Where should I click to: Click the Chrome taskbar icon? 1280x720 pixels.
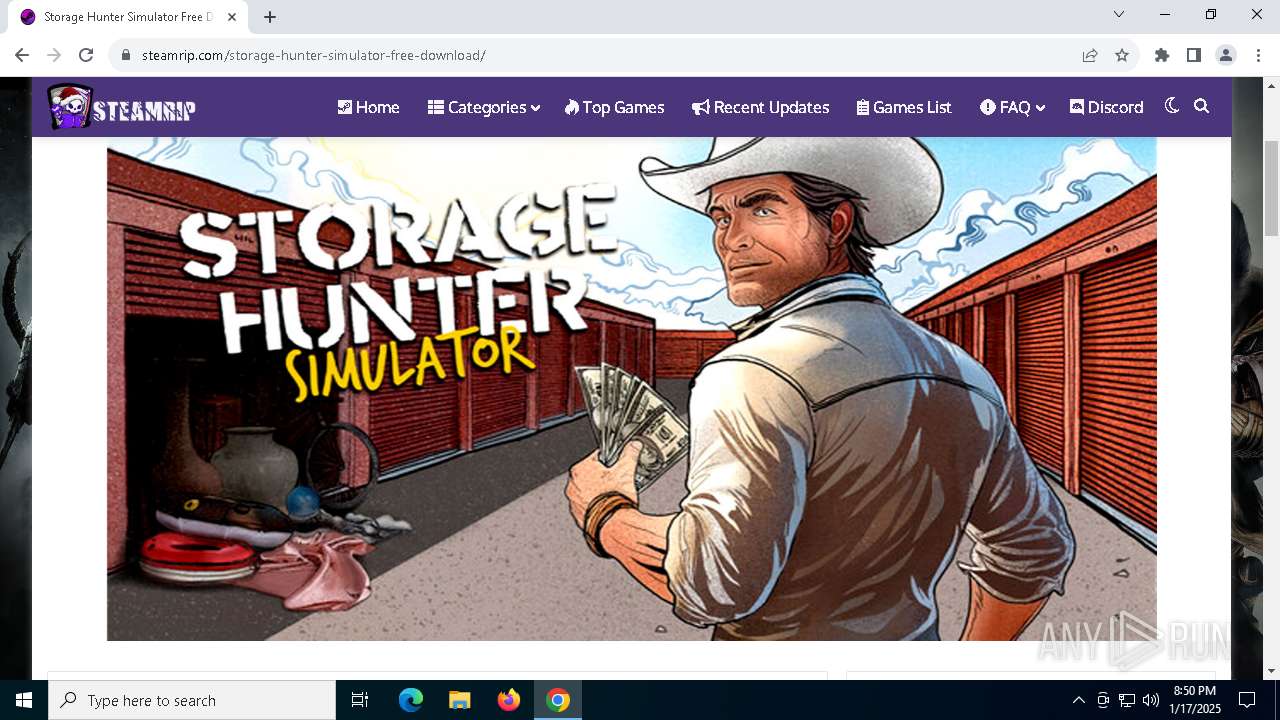(558, 700)
